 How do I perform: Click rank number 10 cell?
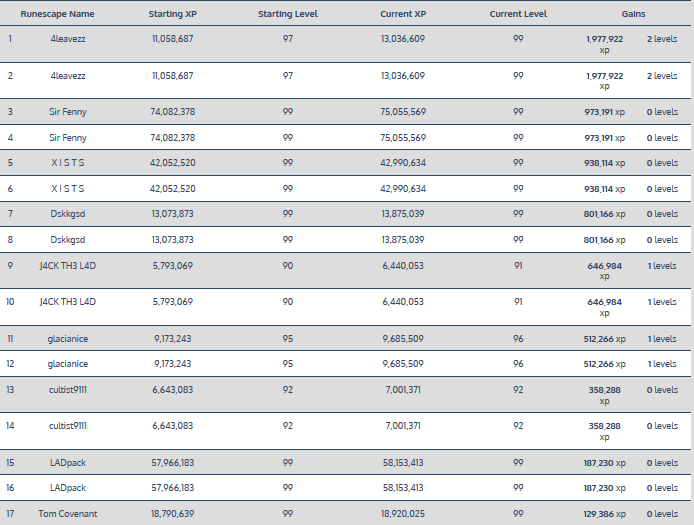click(11, 301)
